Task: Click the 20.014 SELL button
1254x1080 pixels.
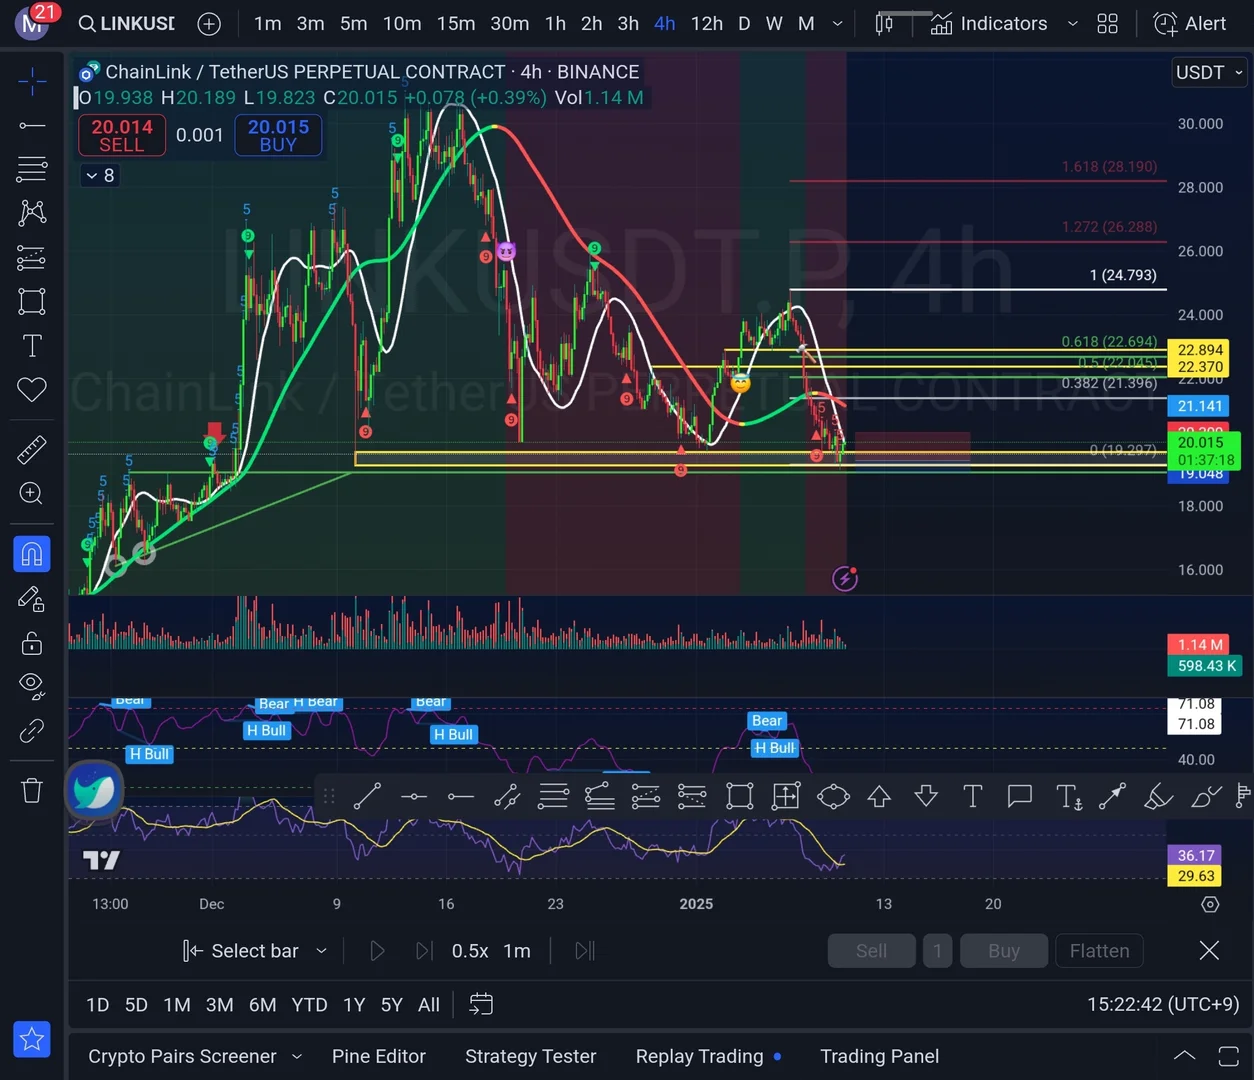Action: (122, 135)
